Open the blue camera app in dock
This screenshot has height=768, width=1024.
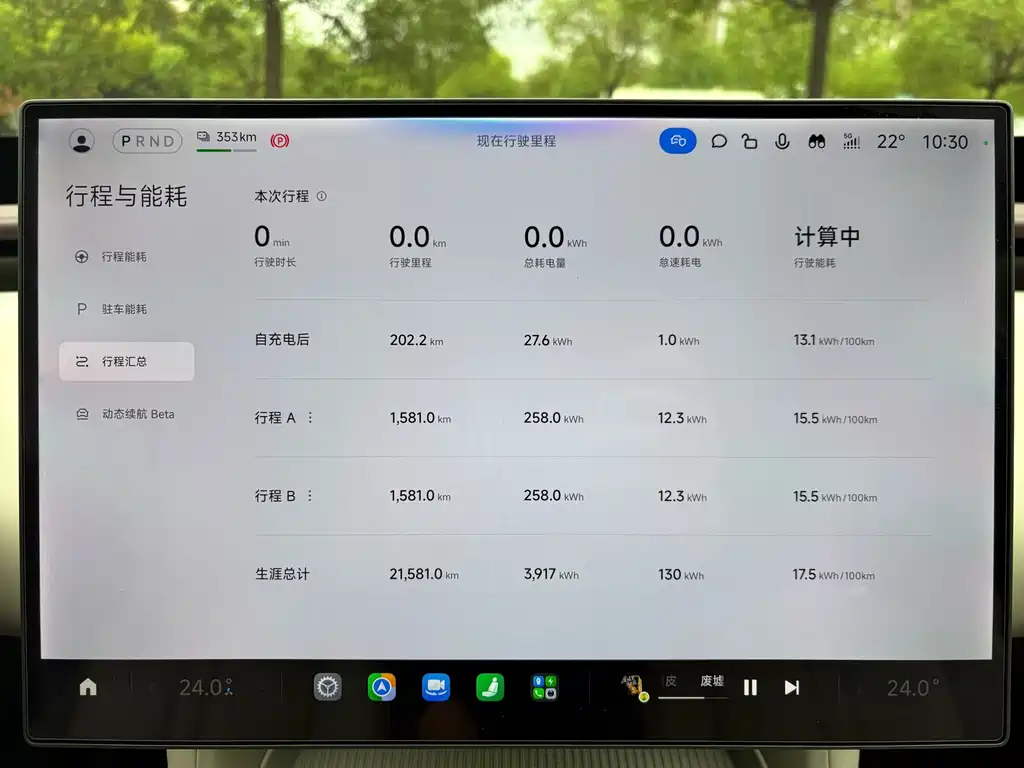coord(436,687)
